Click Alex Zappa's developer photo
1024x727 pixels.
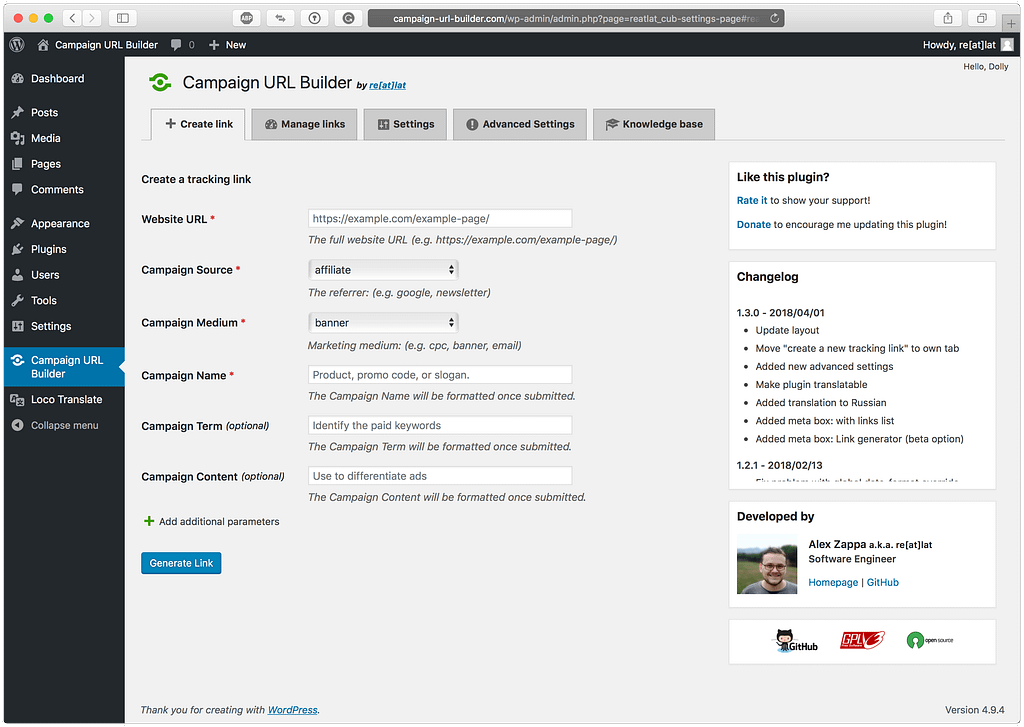[767, 564]
